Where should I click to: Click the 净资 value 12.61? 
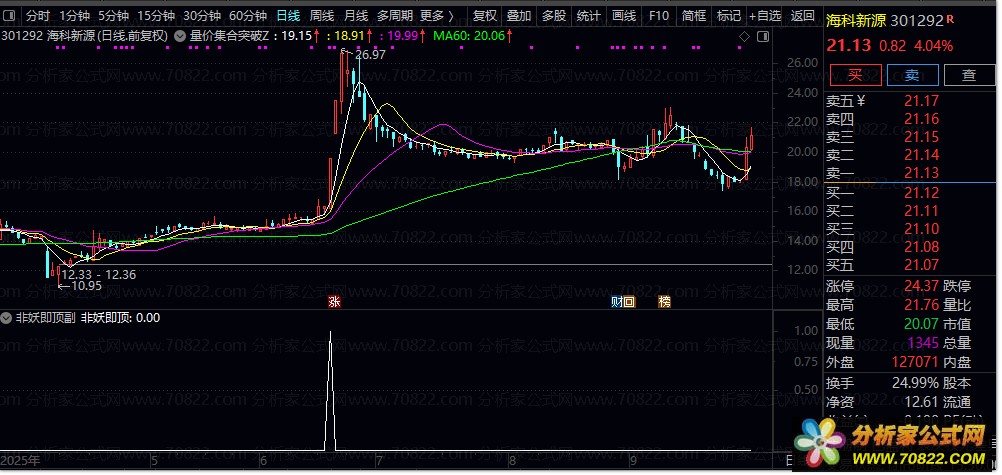(x=921, y=402)
